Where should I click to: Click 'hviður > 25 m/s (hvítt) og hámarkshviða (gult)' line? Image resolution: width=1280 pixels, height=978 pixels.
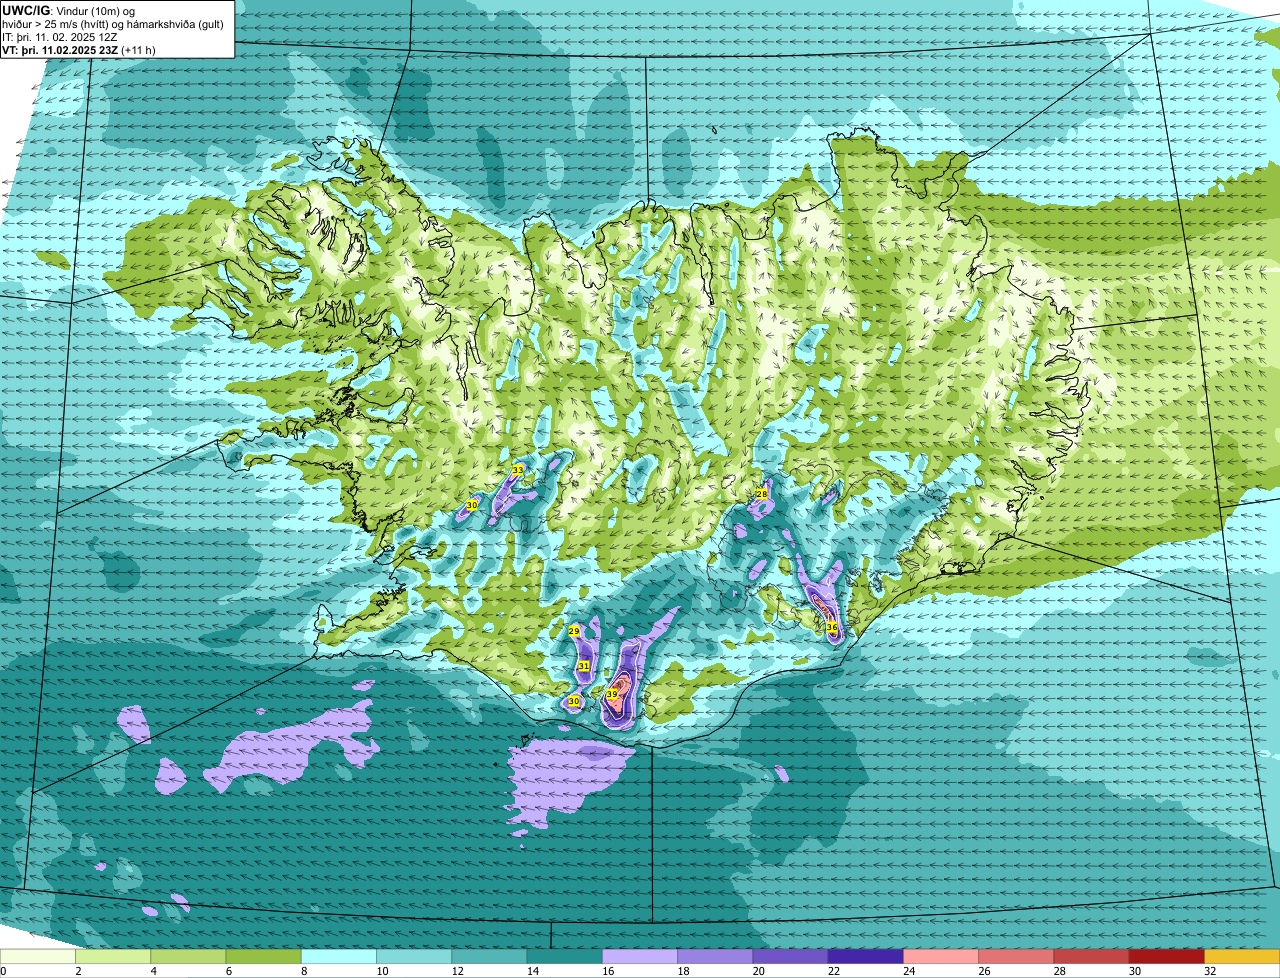coord(113,24)
